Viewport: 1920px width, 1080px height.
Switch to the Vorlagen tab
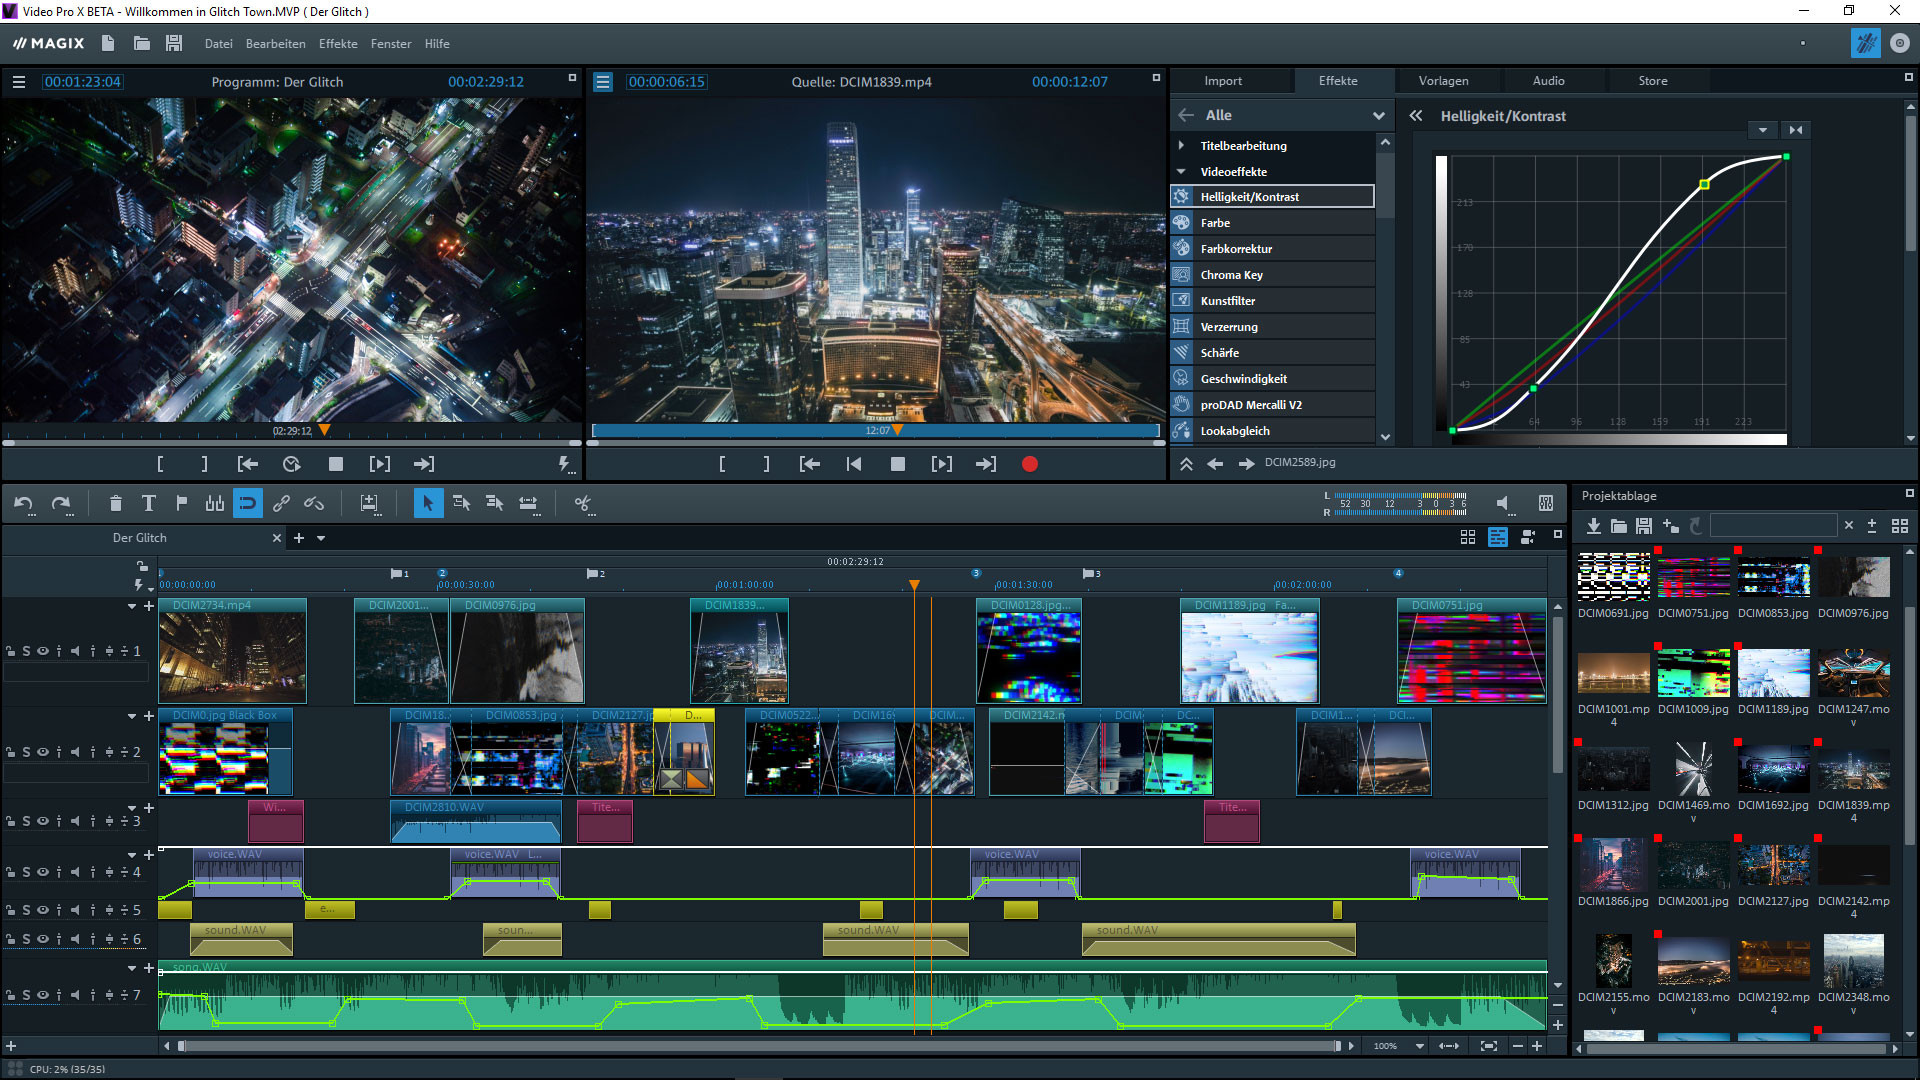(x=1443, y=81)
